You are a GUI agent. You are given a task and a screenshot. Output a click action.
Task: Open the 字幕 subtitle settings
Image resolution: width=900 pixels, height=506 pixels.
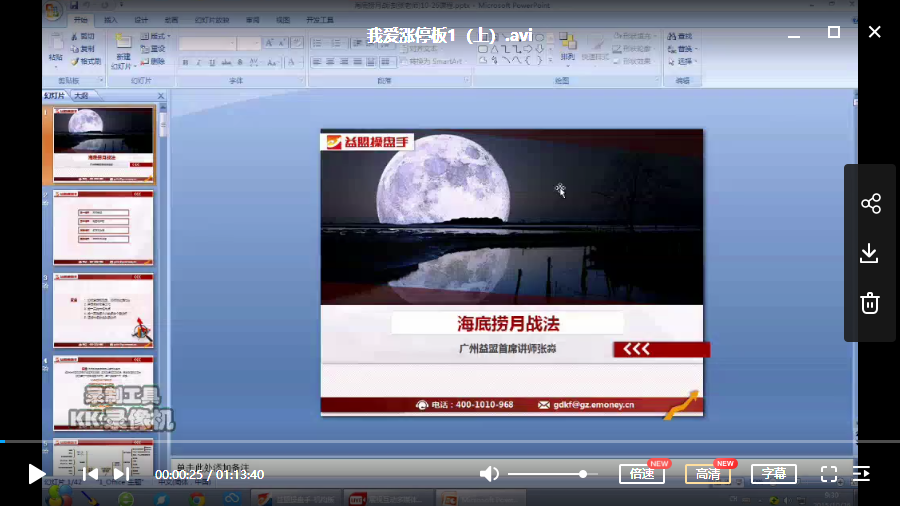(x=774, y=474)
